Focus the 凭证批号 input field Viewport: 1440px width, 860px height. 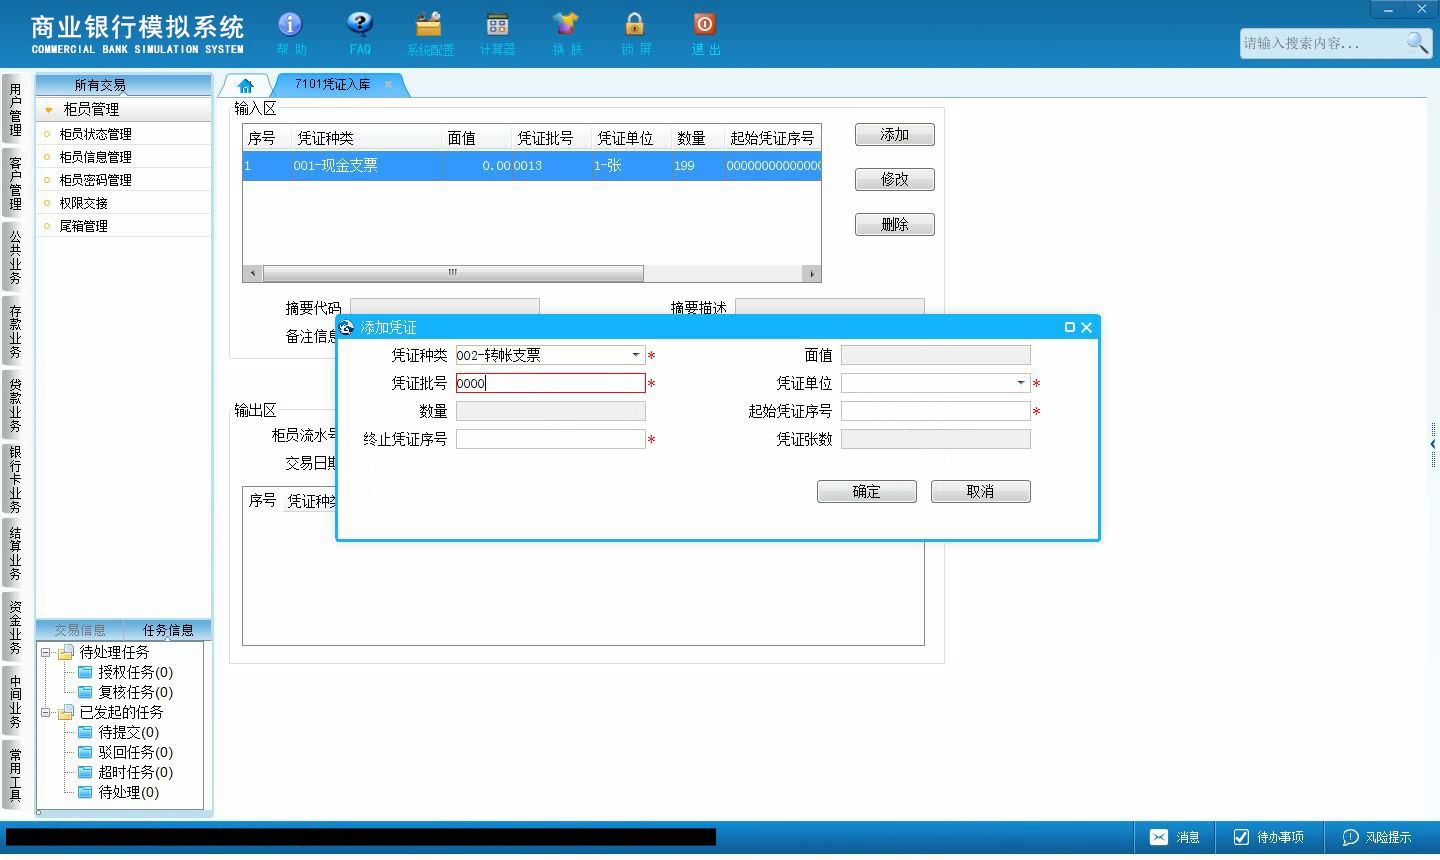[x=551, y=383]
